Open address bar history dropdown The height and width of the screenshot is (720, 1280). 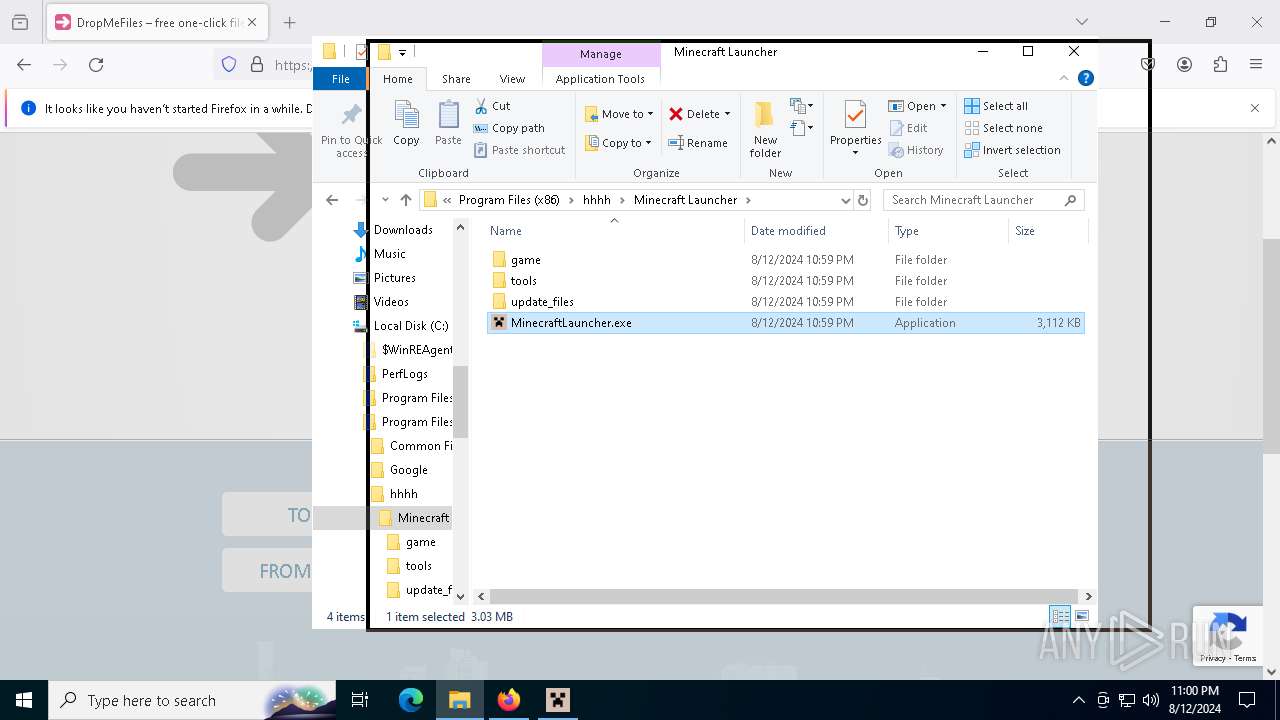tap(845, 200)
